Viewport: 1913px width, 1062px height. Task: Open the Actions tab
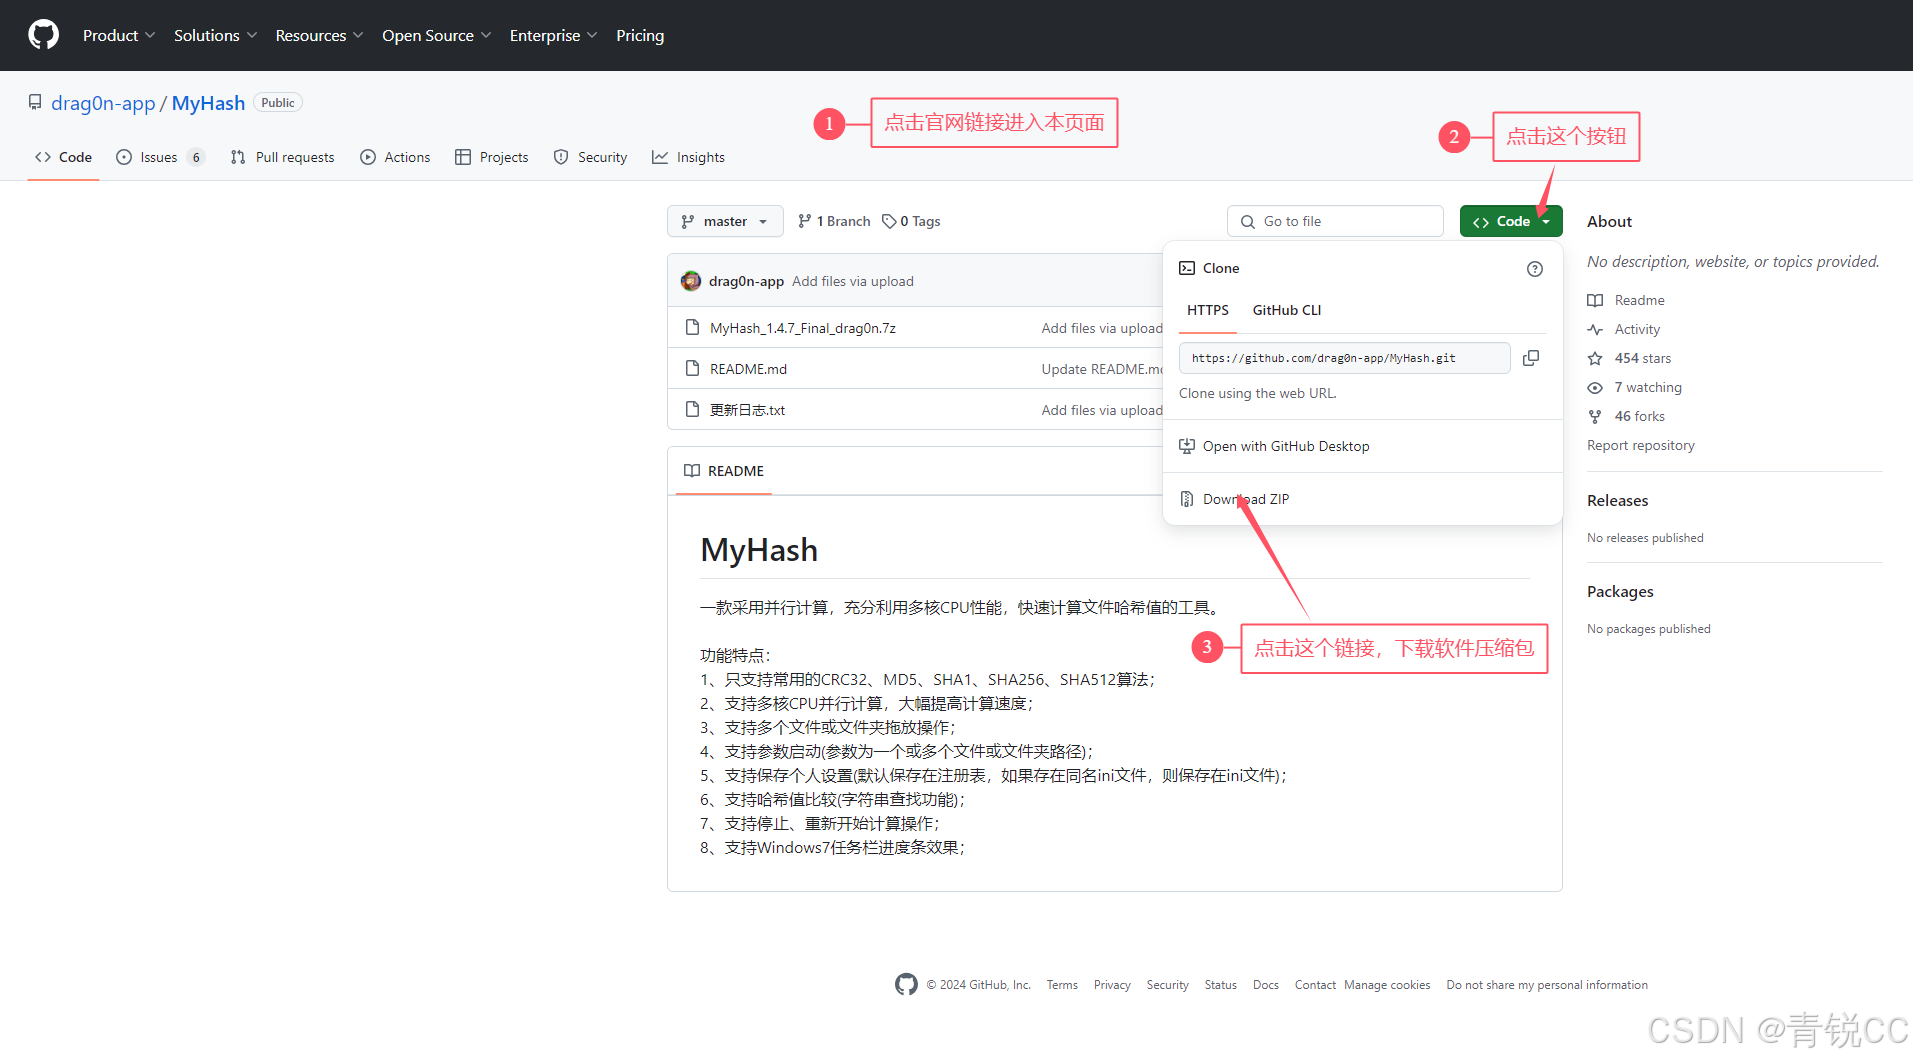(x=396, y=157)
